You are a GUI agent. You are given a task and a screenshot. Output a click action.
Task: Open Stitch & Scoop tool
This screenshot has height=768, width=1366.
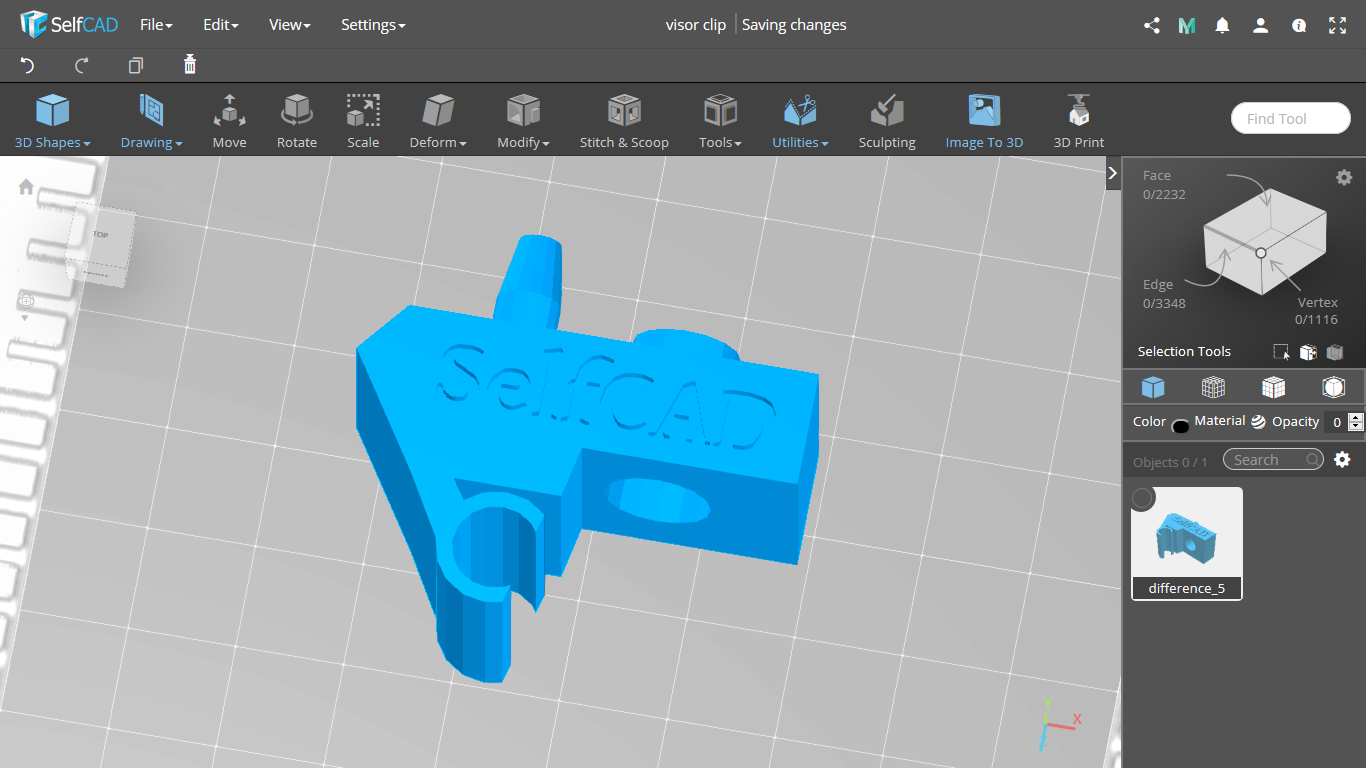pyautogui.click(x=624, y=121)
